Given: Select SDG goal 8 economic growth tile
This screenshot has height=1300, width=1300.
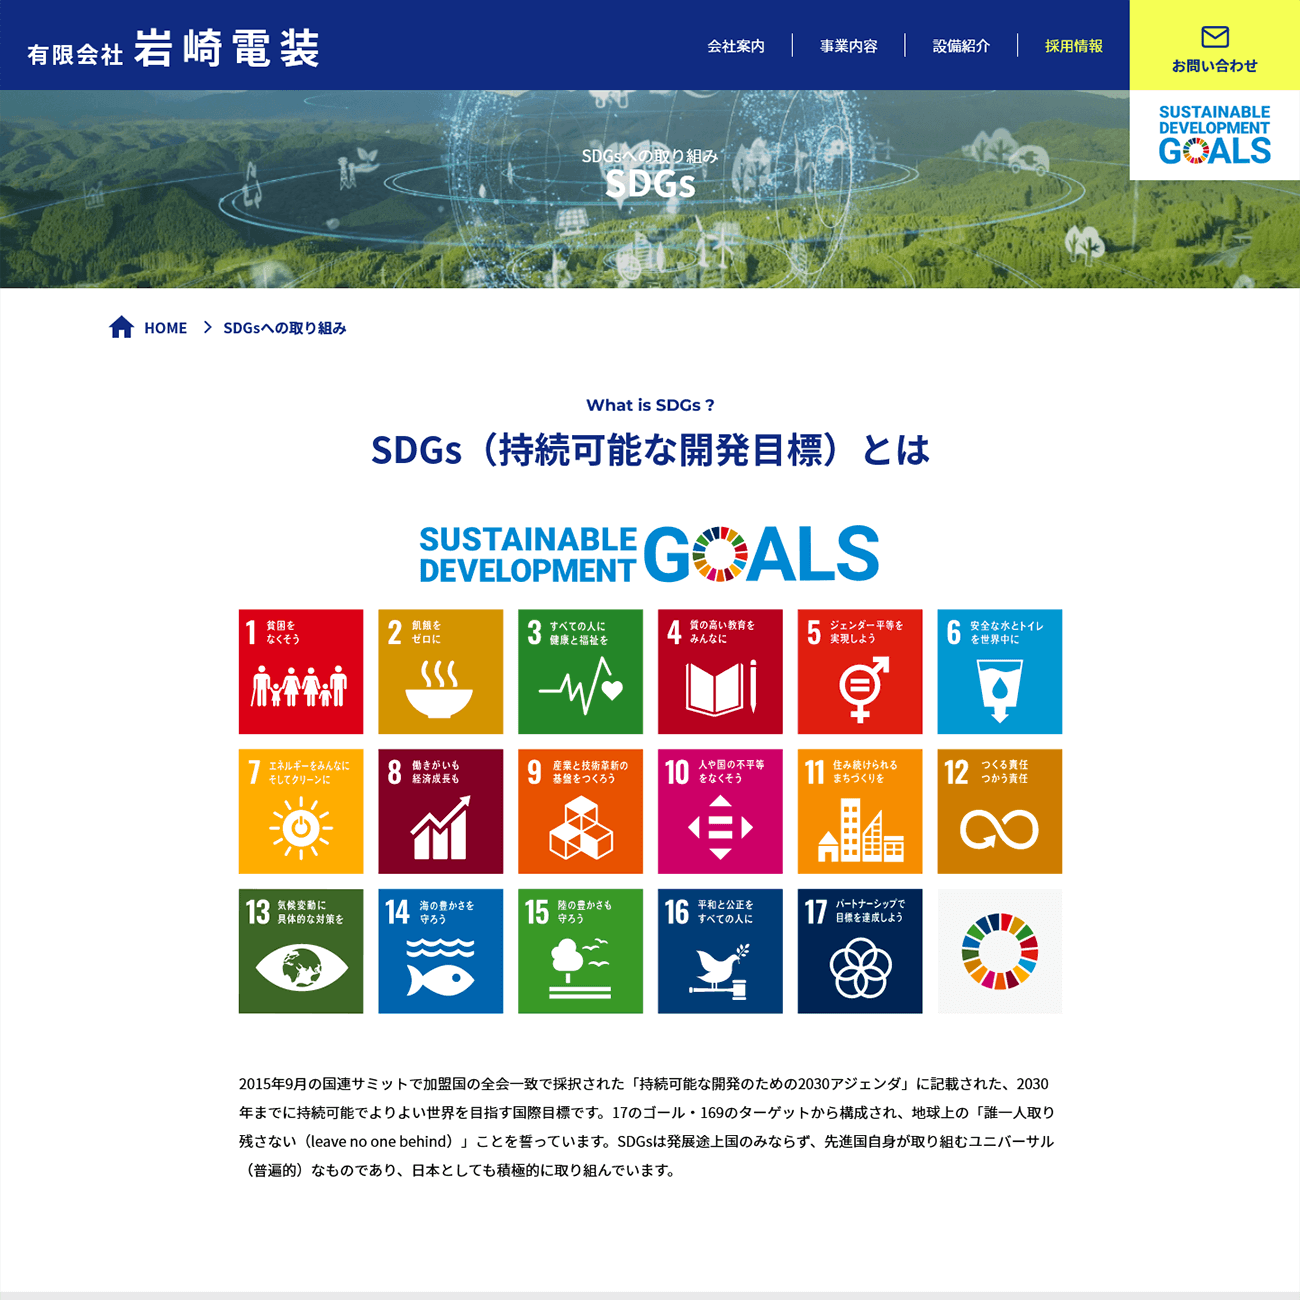Looking at the screenshot, I should [441, 812].
